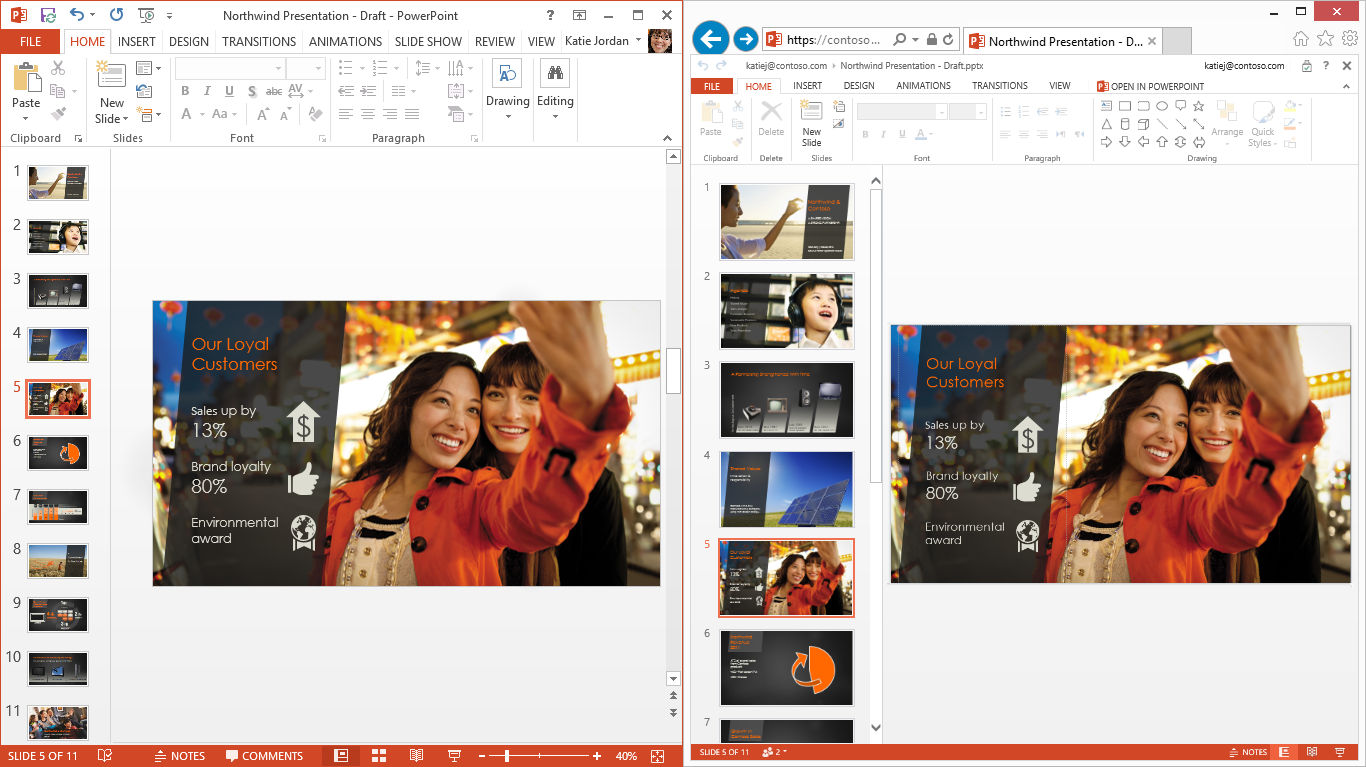Click Start From Beginning in the Quick Access Toolbar

pos(146,15)
